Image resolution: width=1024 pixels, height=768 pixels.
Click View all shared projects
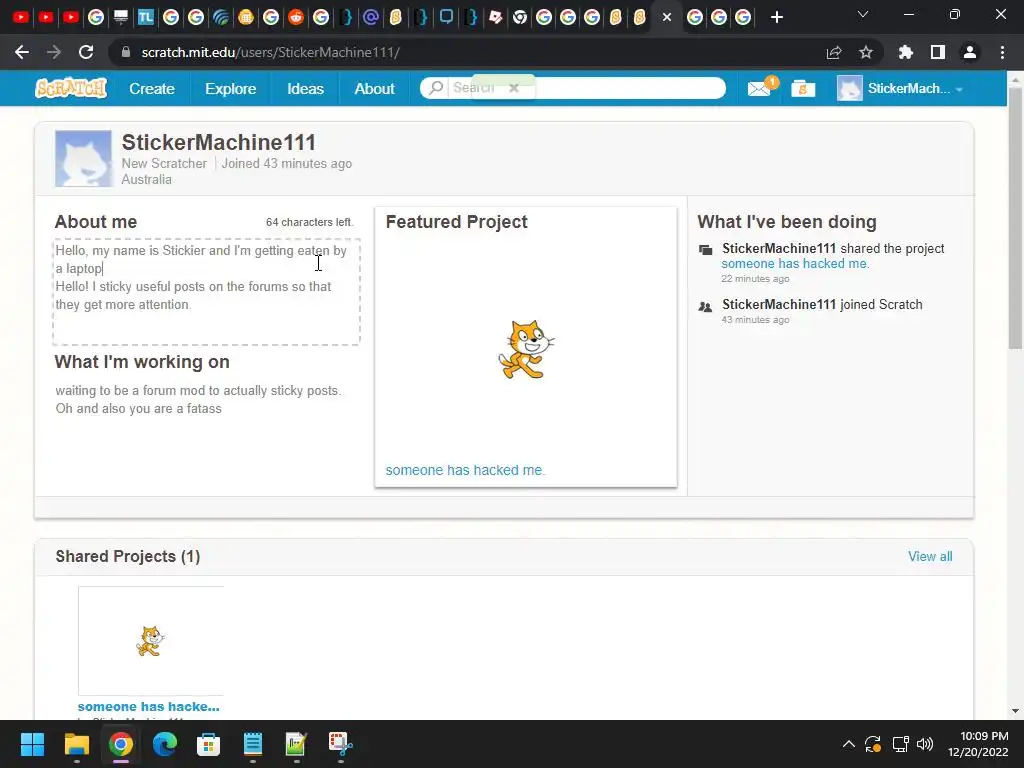pyautogui.click(x=930, y=556)
